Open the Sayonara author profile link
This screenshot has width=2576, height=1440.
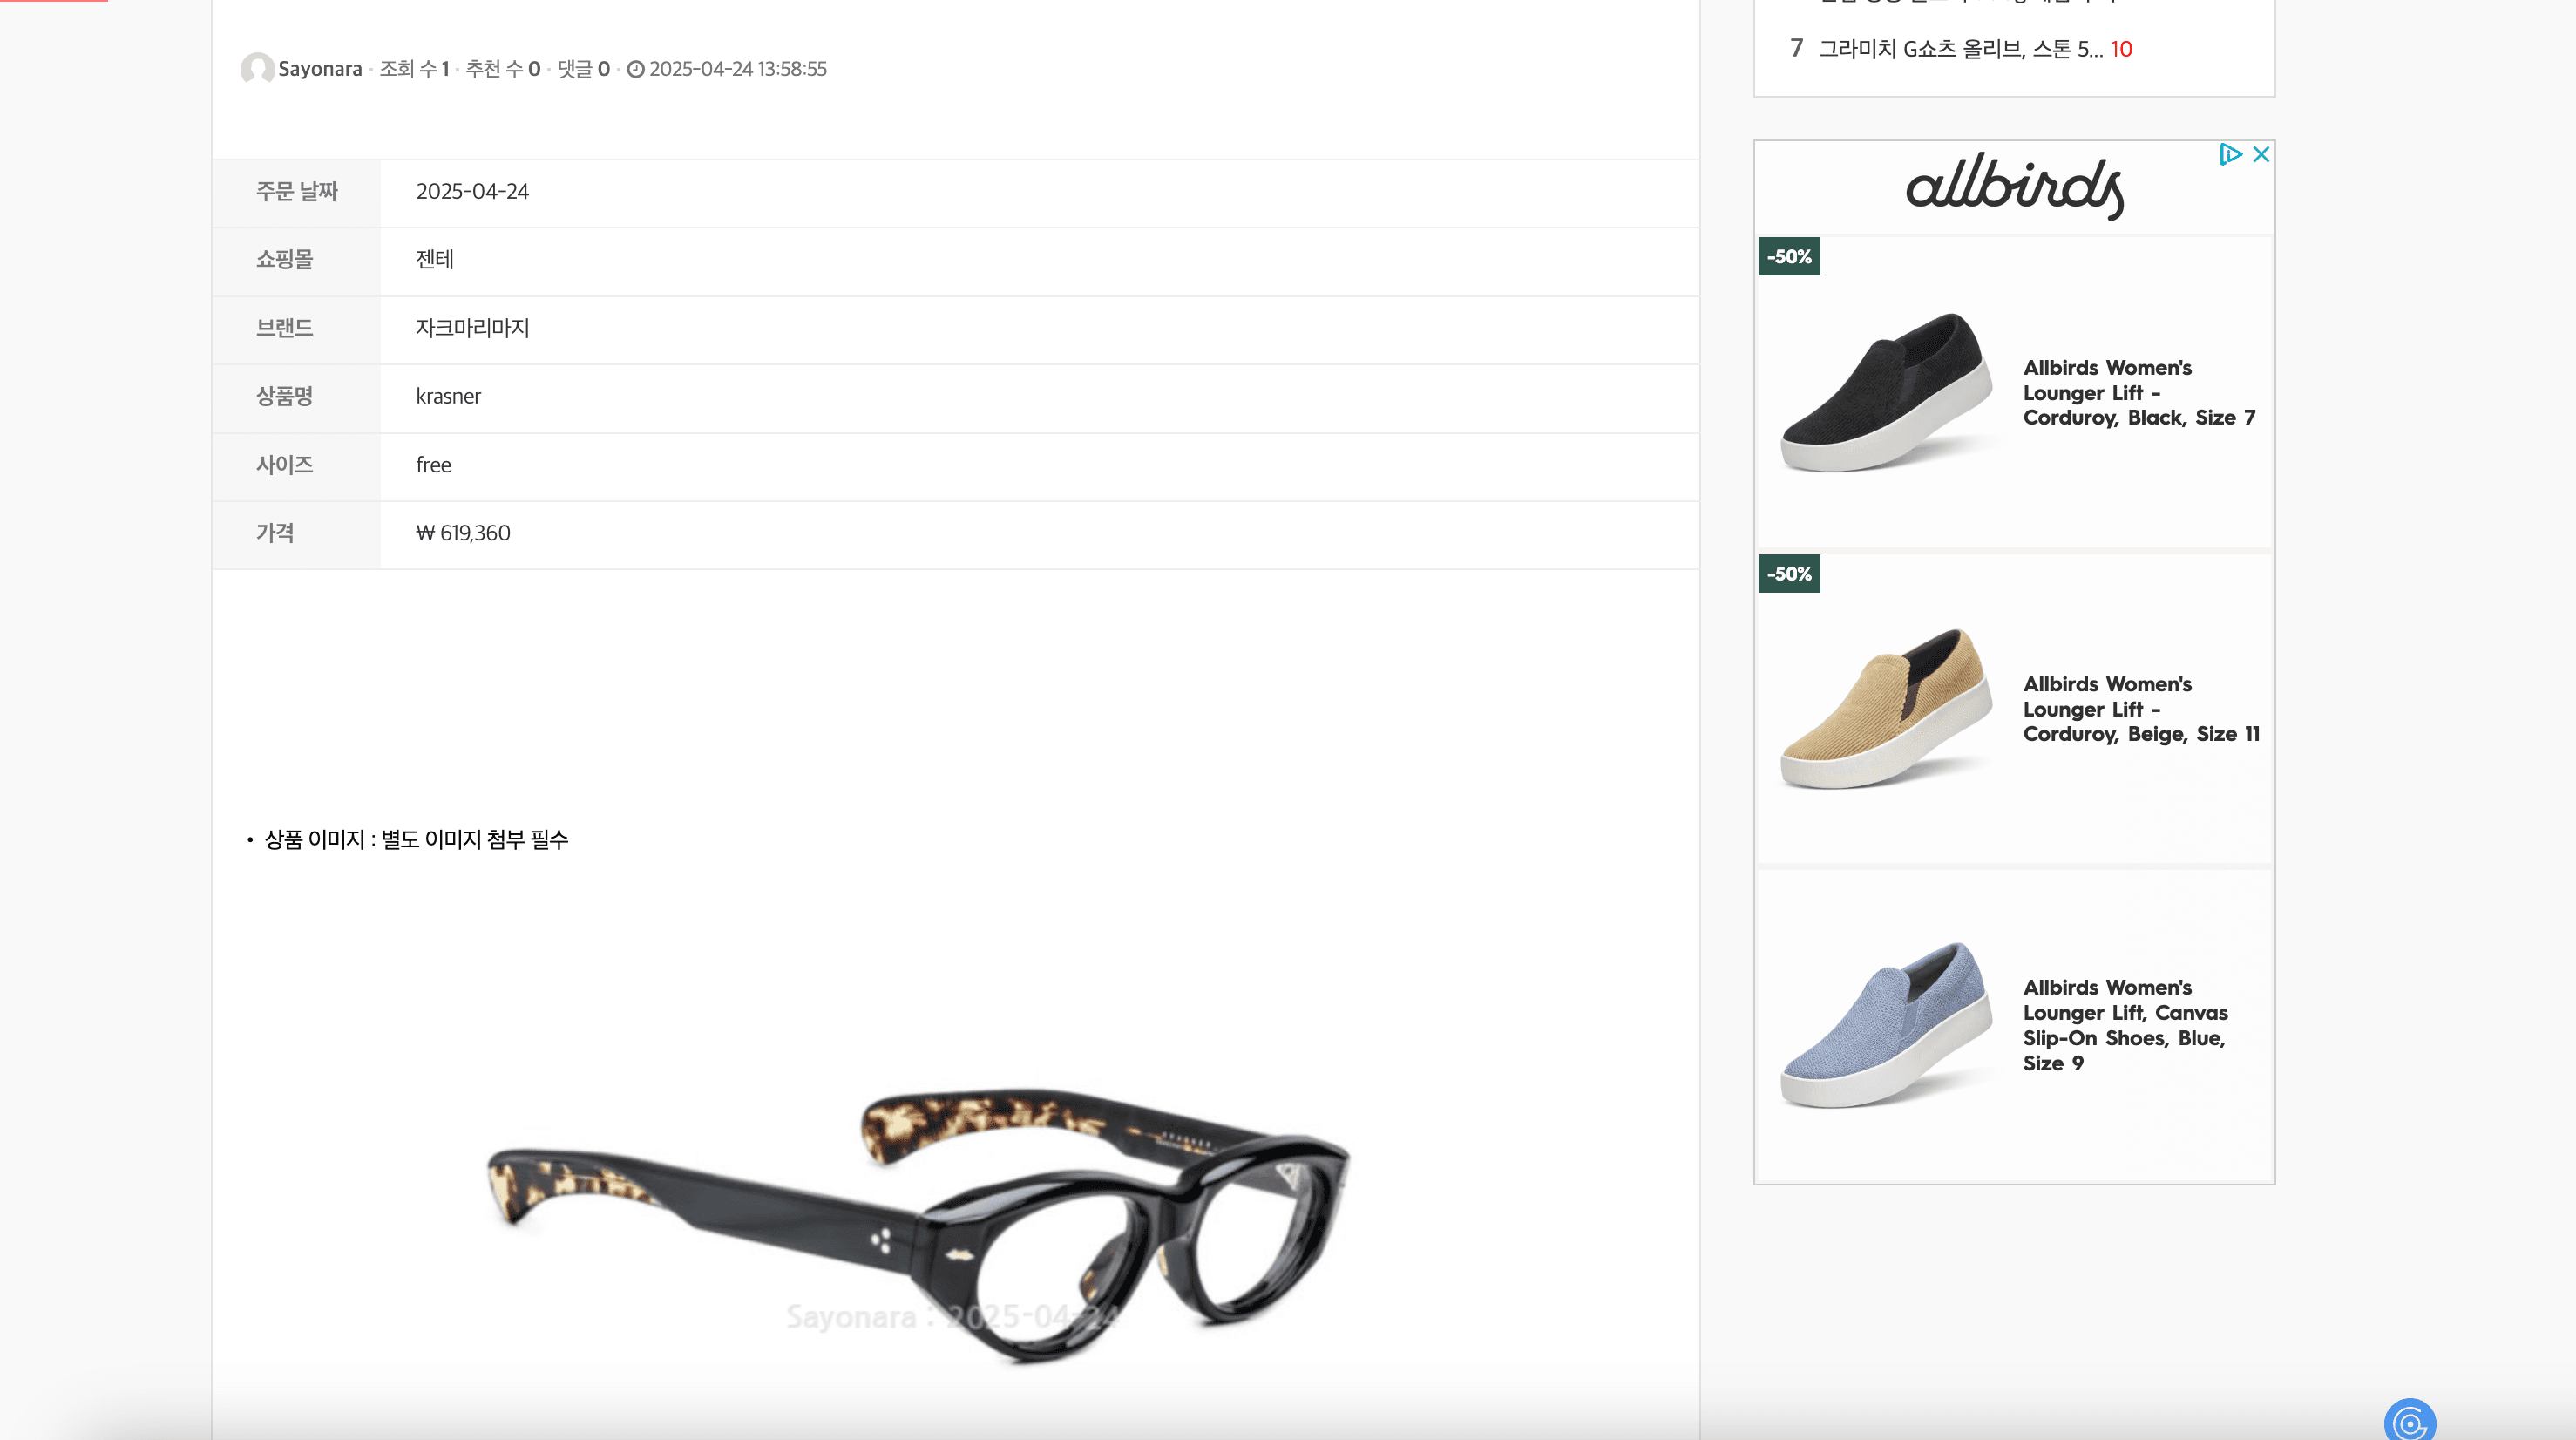[320, 69]
